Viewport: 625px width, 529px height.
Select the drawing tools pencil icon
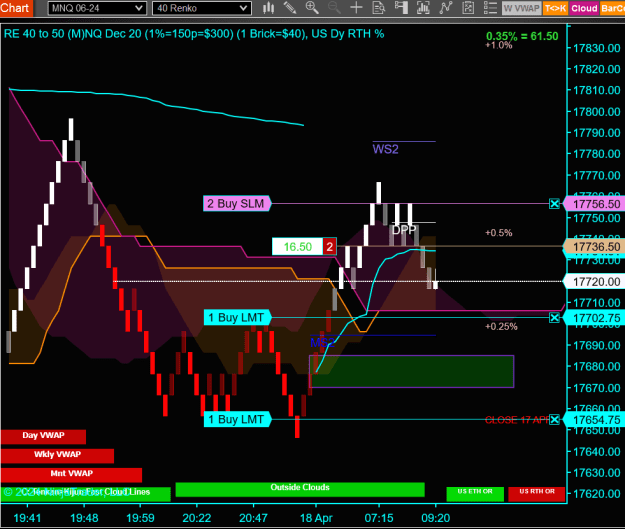point(290,8)
